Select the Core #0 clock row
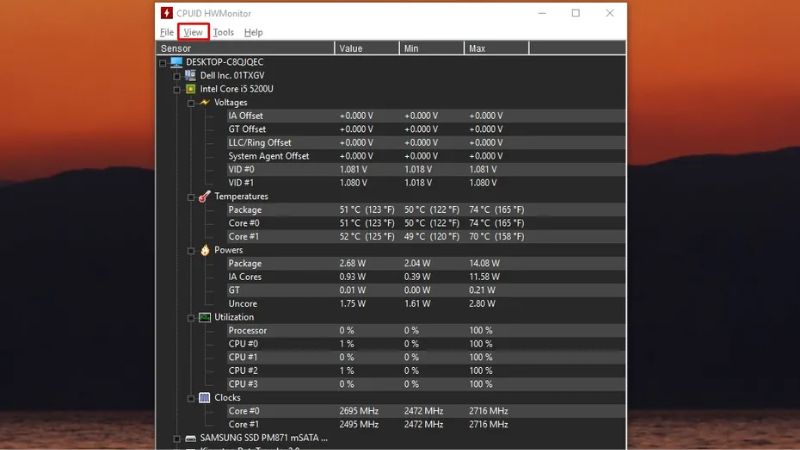Viewport: 800px width, 450px height. [426, 411]
